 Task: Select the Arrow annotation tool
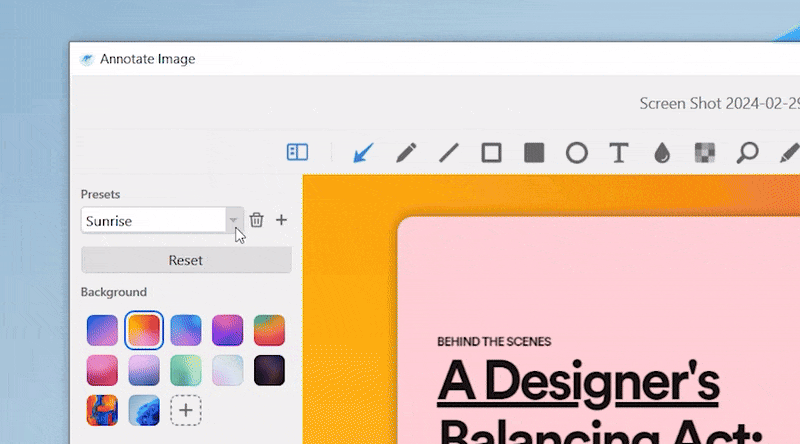363,153
